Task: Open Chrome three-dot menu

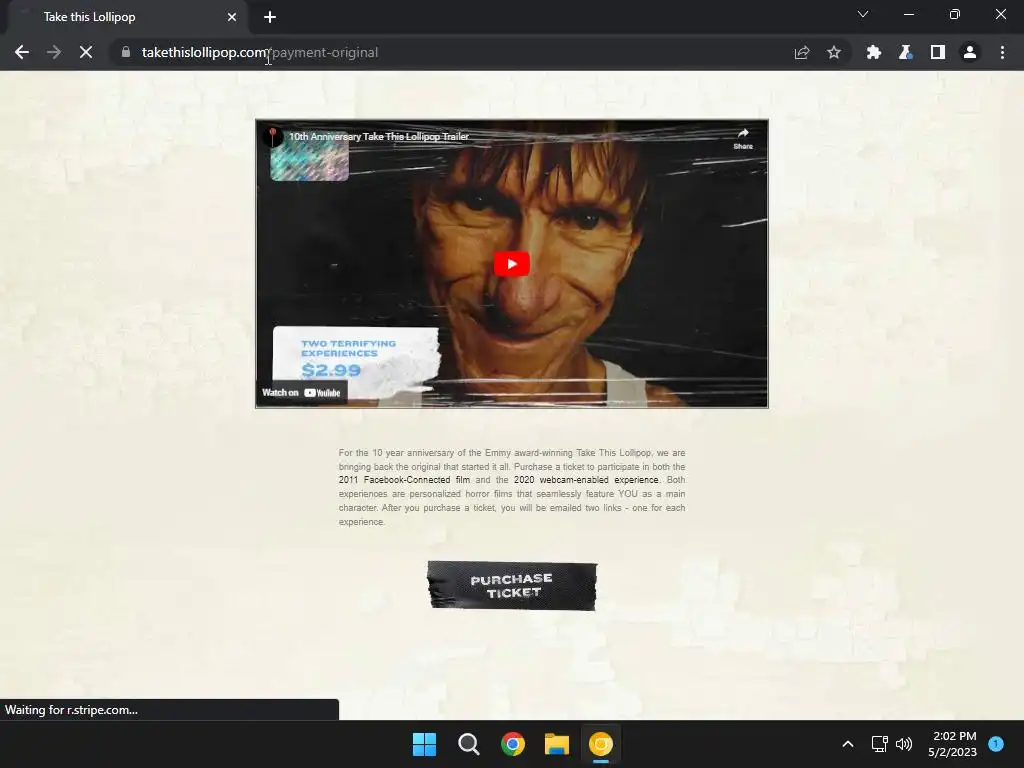Action: 1002,52
